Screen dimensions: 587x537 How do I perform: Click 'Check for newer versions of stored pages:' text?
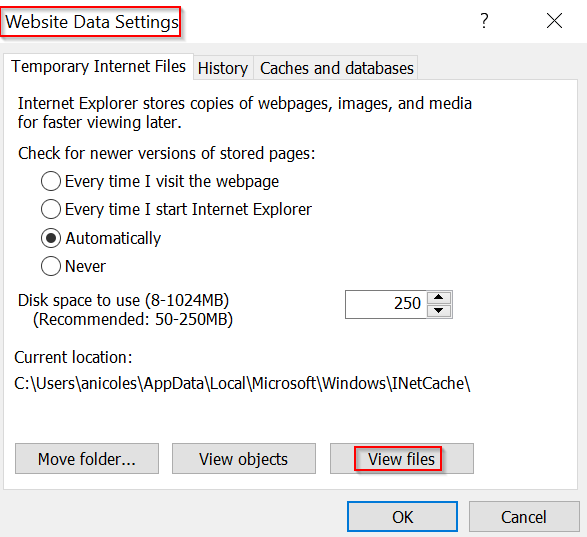167,154
